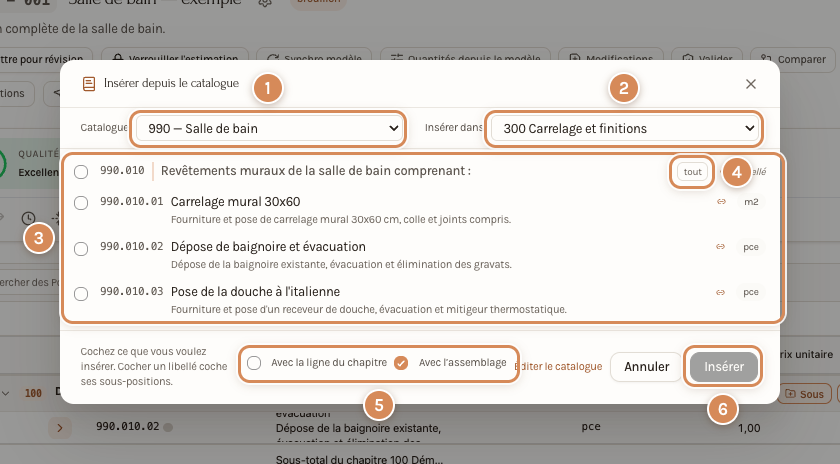840x464 pixels.
Task: Click the search positions field behind the dialog
Action: [x=30, y=282]
